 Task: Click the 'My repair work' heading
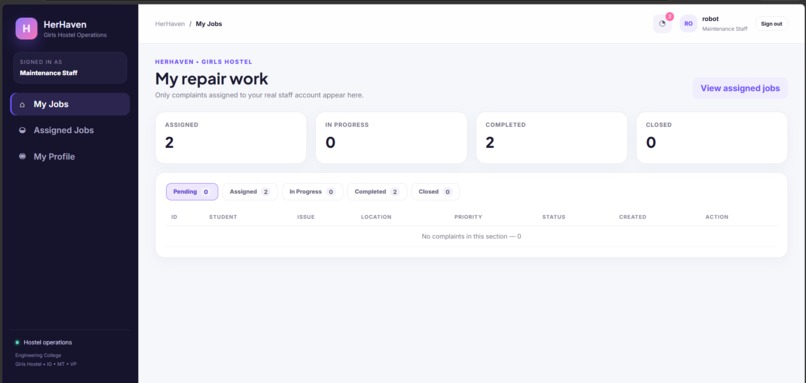(x=212, y=79)
